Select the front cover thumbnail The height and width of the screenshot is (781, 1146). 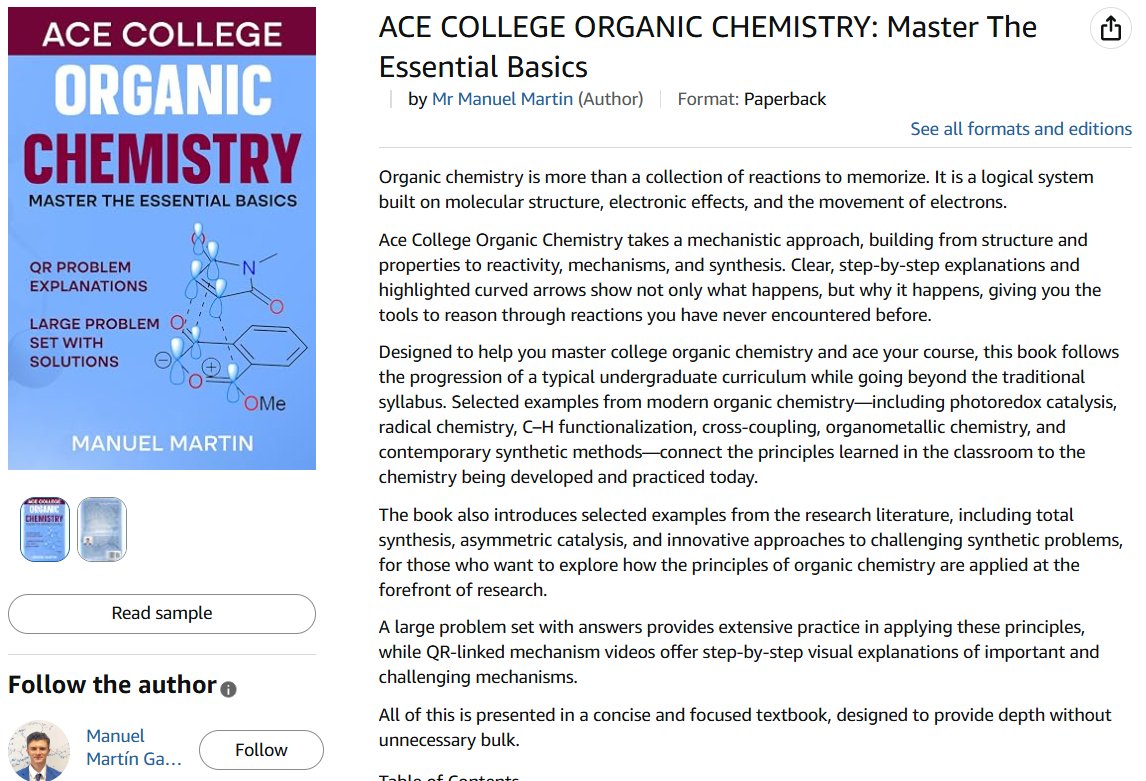click(x=45, y=529)
